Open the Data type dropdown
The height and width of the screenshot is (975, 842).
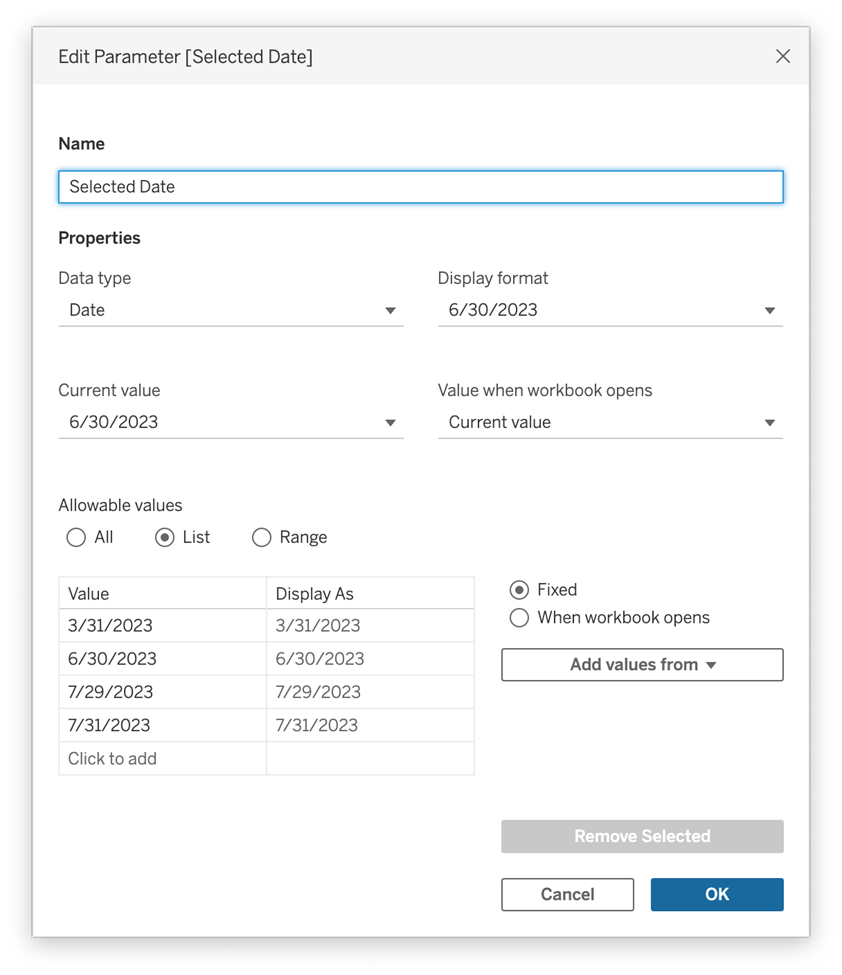pos(231,310)
